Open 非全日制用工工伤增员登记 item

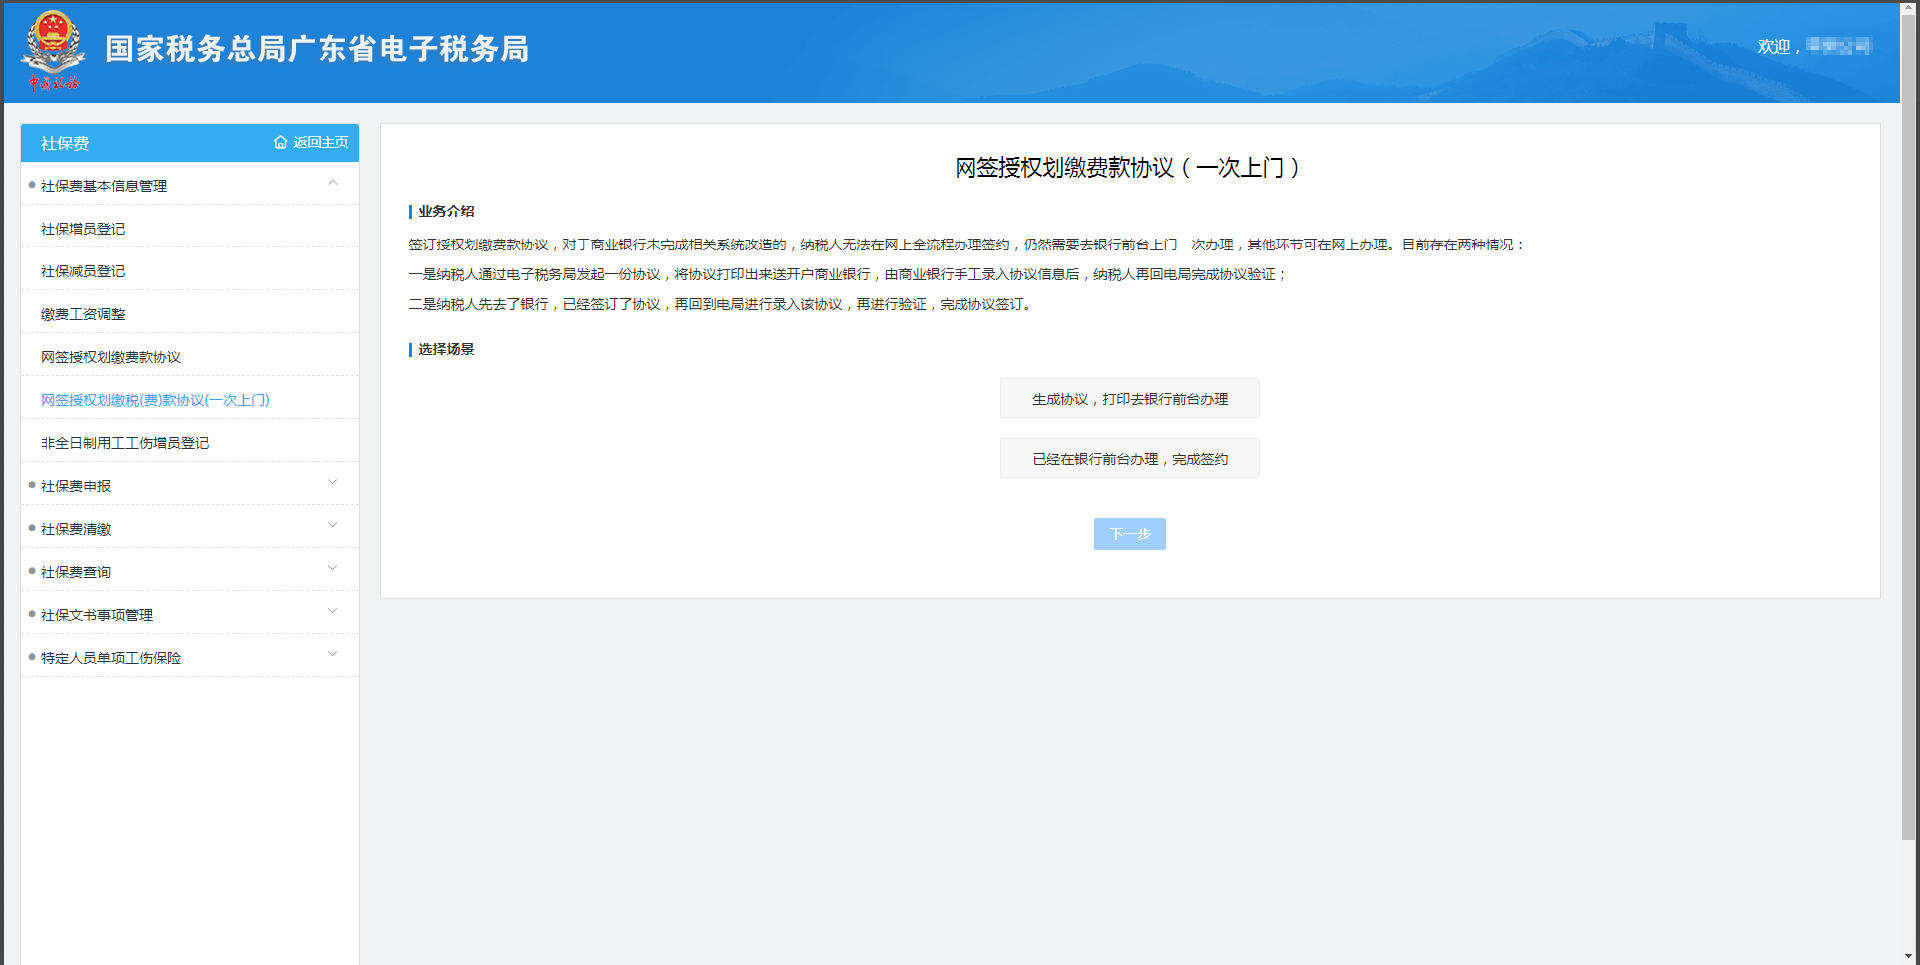point(125,443)
